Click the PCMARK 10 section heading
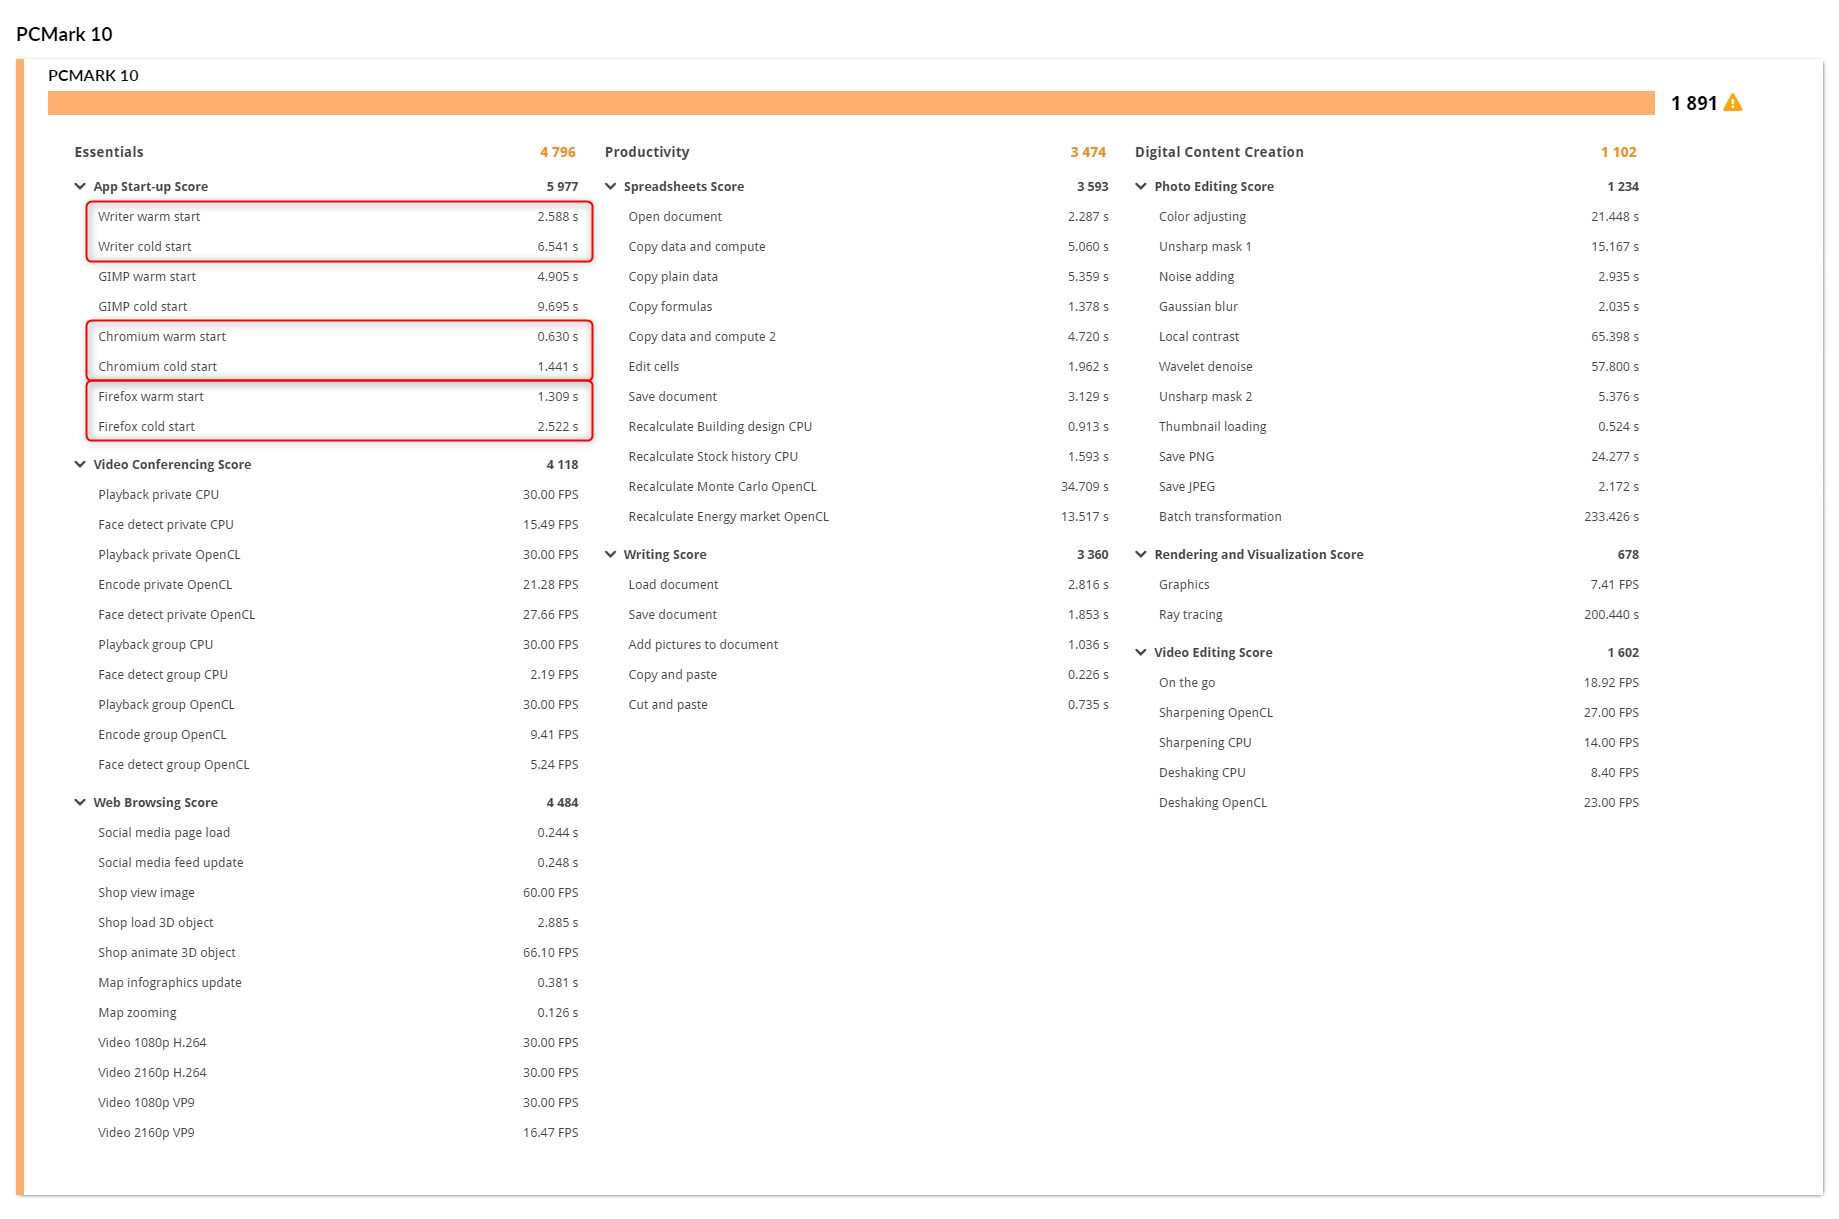The height and width of the screenshot is (1219, 1839). pyautogui.click(x=93, y=75)
